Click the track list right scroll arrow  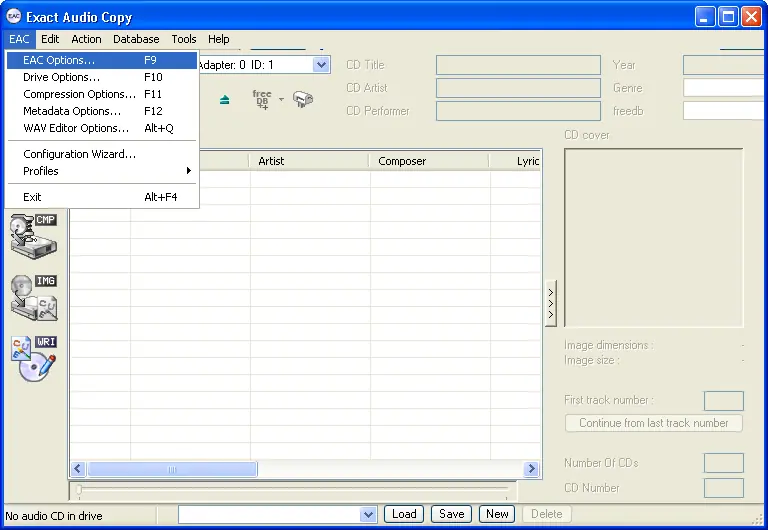pyautogui.click(x=531, y=469)
